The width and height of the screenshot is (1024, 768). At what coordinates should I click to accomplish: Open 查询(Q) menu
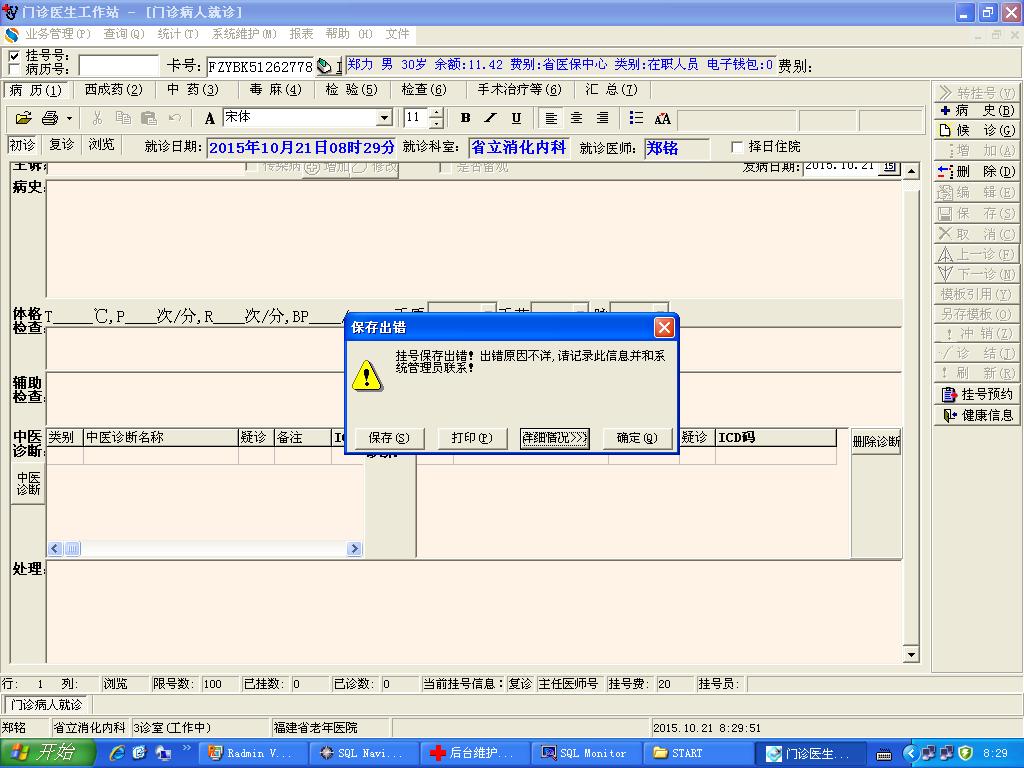point(123,34)
